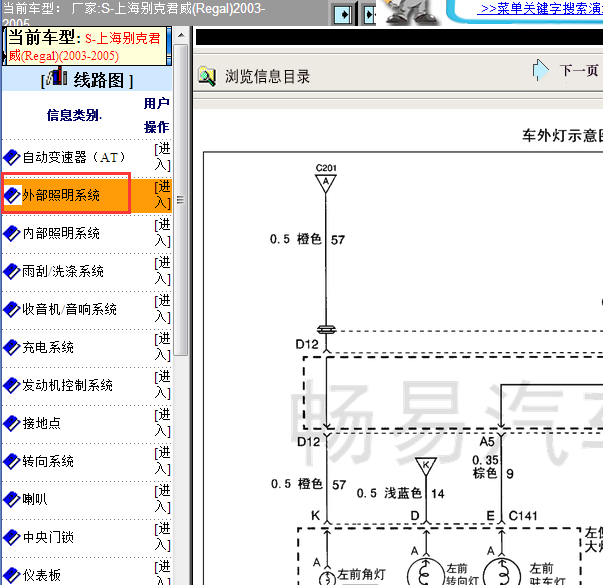The width and height of the screenshot is (603, 585).
Task: Select 喇叭 category
Action: [x=35, y=499]
